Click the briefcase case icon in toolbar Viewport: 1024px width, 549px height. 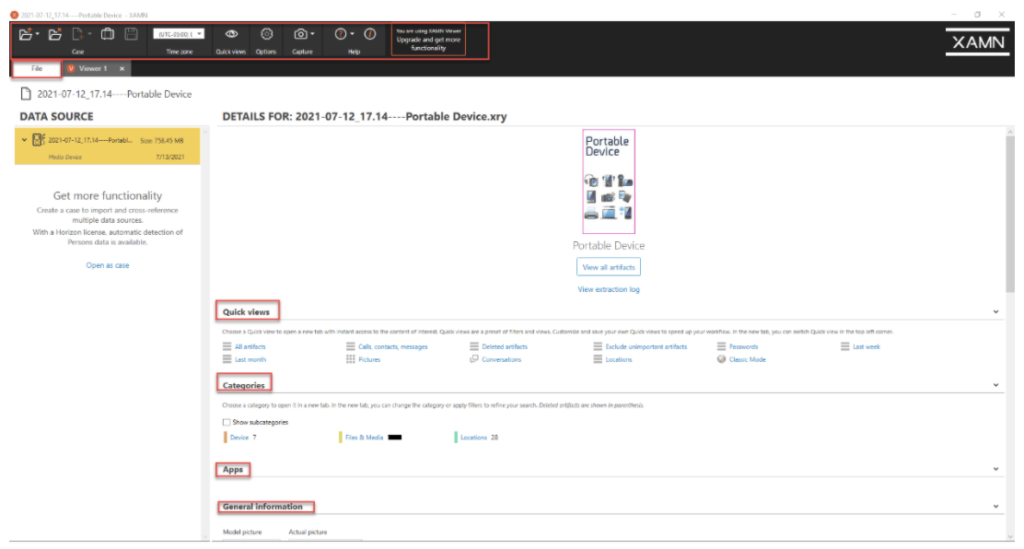(x=107, y=34)
